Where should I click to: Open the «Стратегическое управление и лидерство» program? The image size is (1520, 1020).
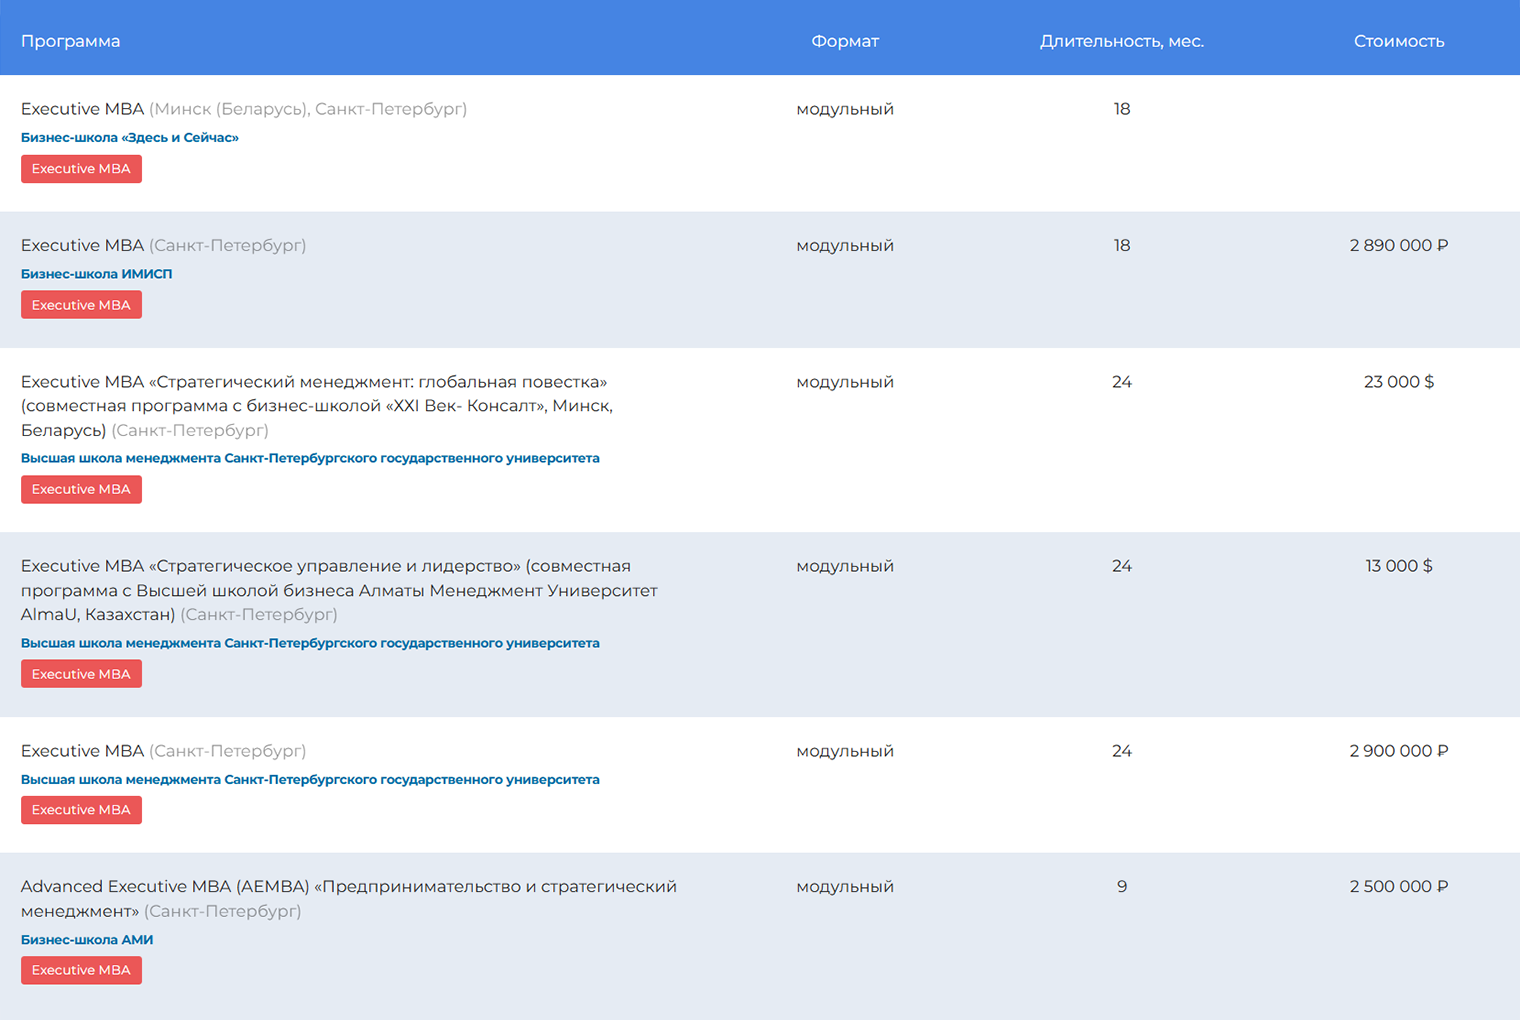click(x=325, y=566)
